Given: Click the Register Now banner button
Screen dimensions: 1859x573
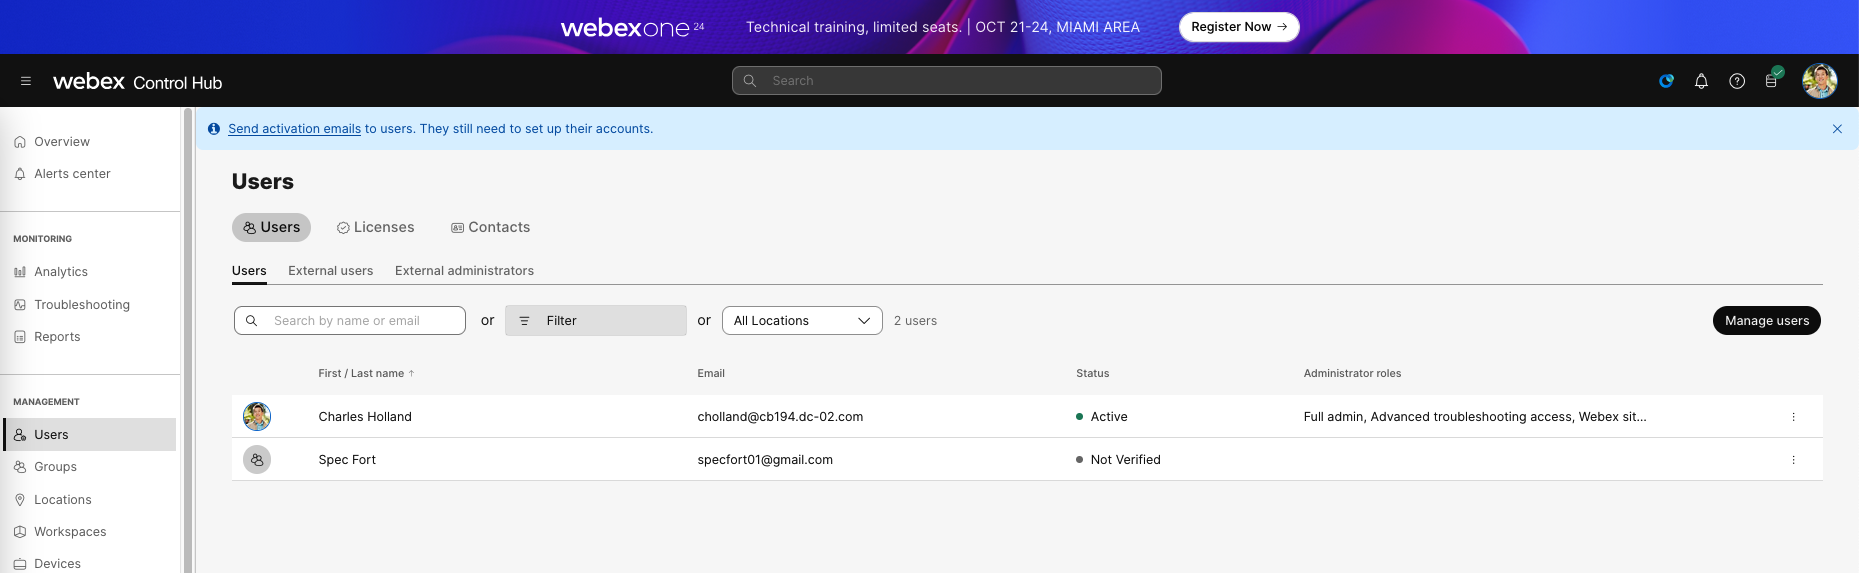Looking at the screenshot, I should pos(1238,27).
